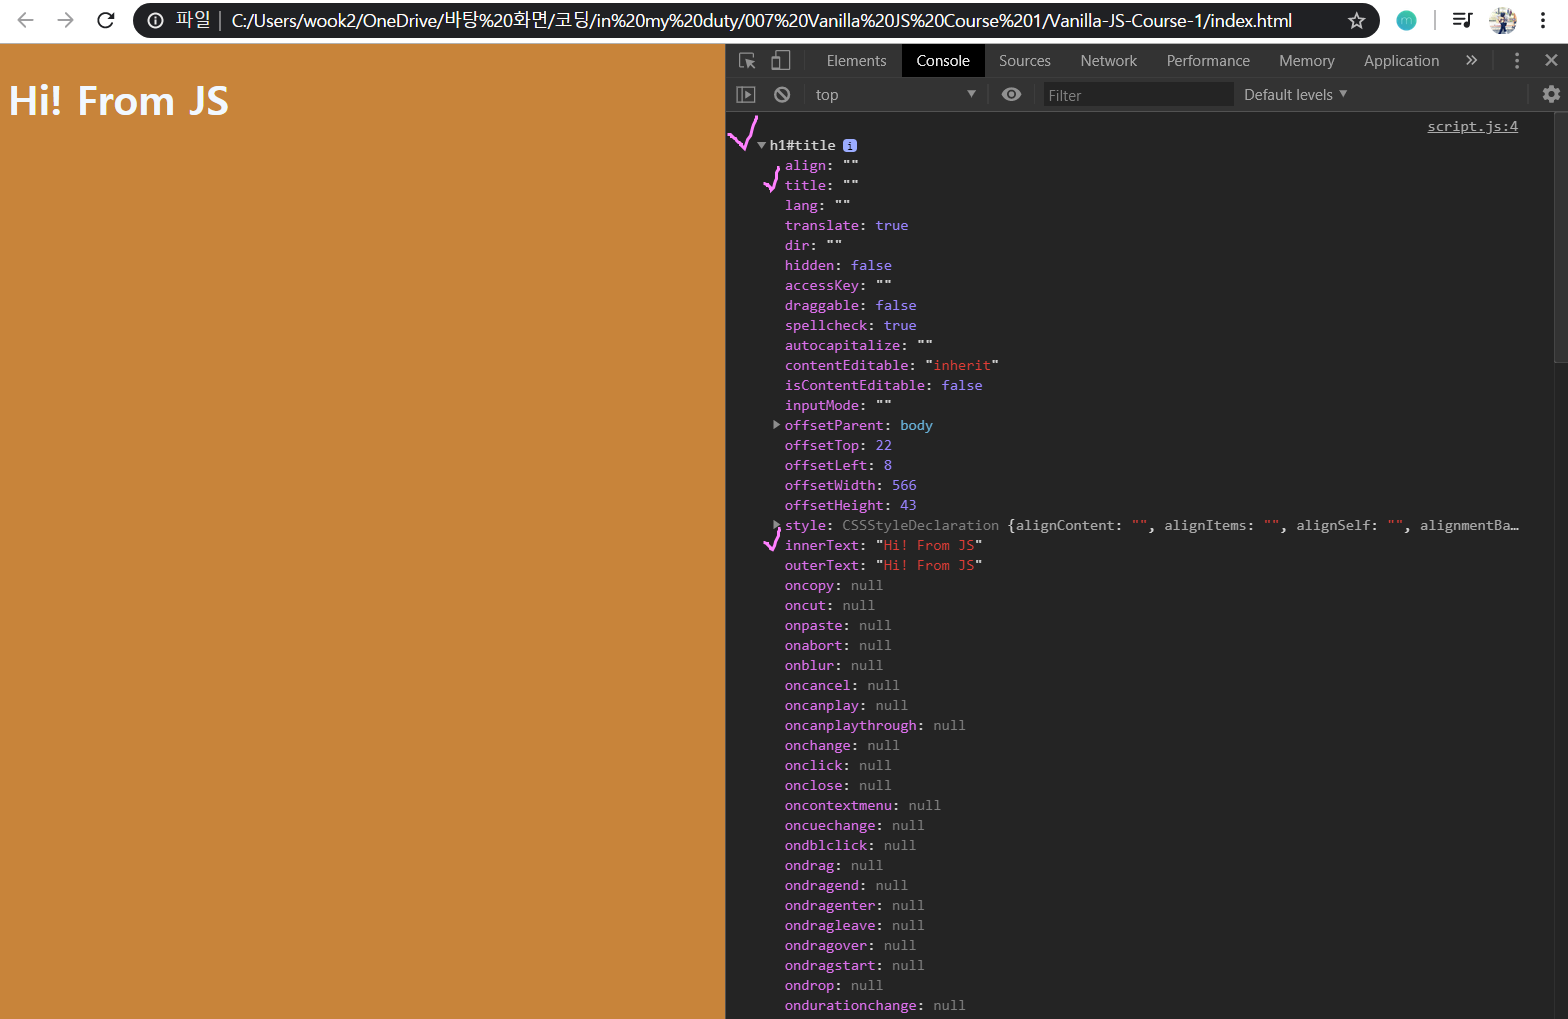View site information icon in address bar

[x=155, y=20]
